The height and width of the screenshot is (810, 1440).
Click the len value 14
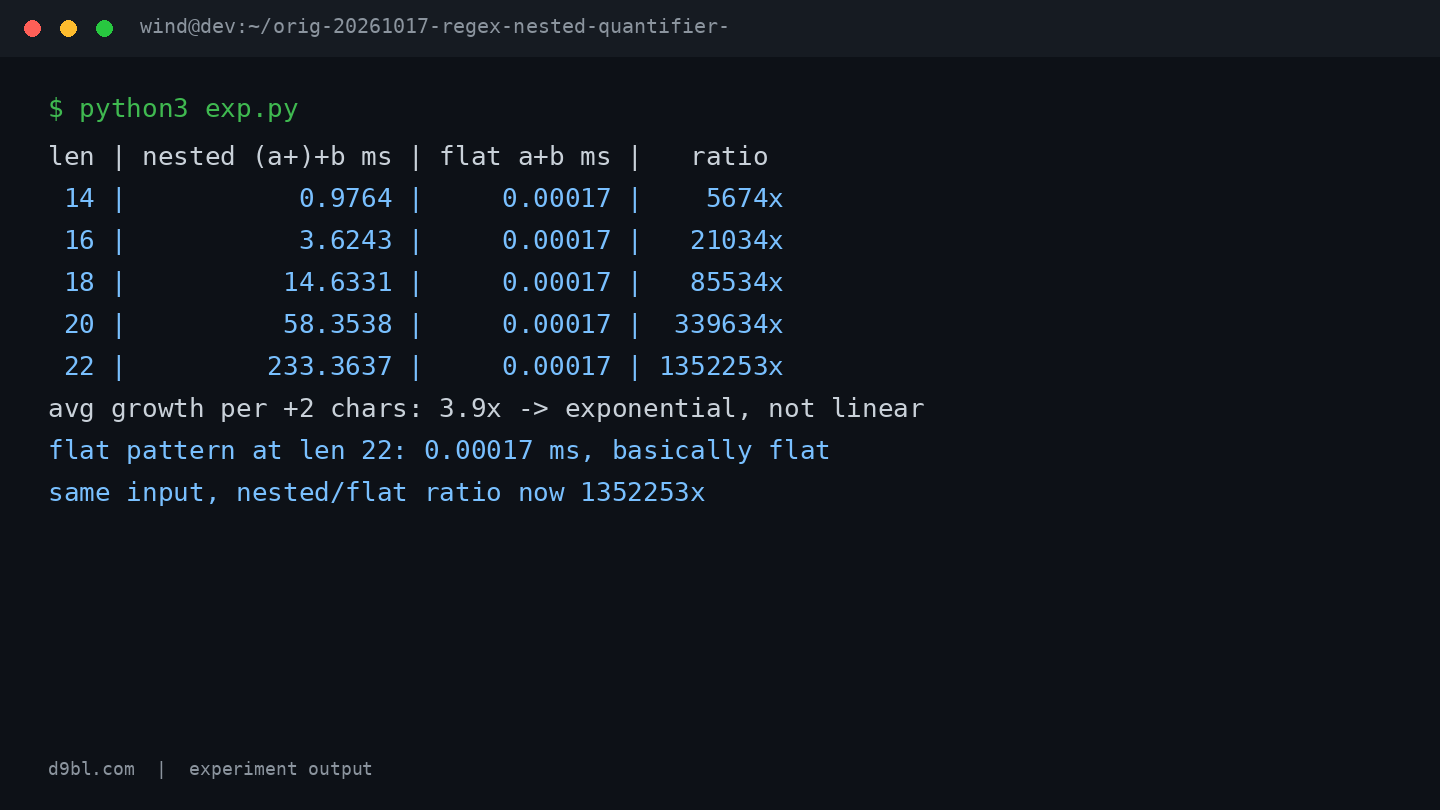coord(79,198)
